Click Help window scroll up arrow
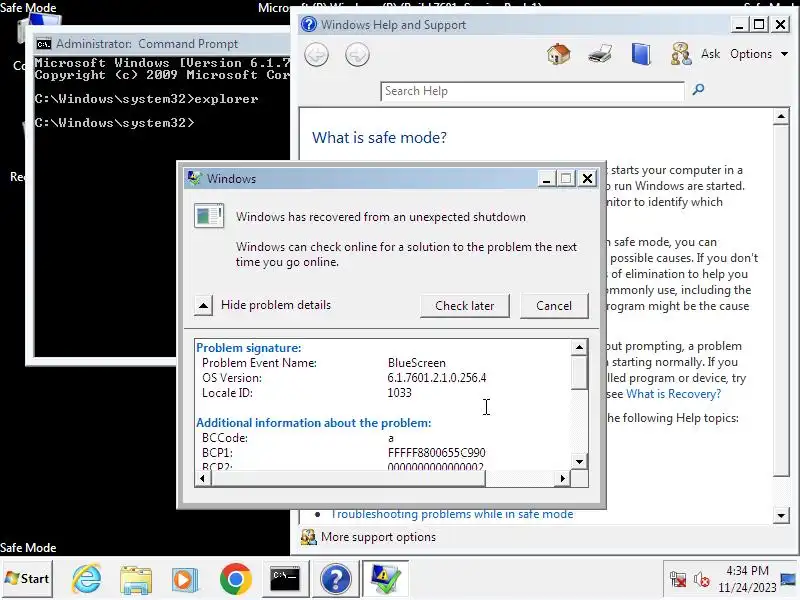This screenshot has width=800, height=600. (781, 116)
